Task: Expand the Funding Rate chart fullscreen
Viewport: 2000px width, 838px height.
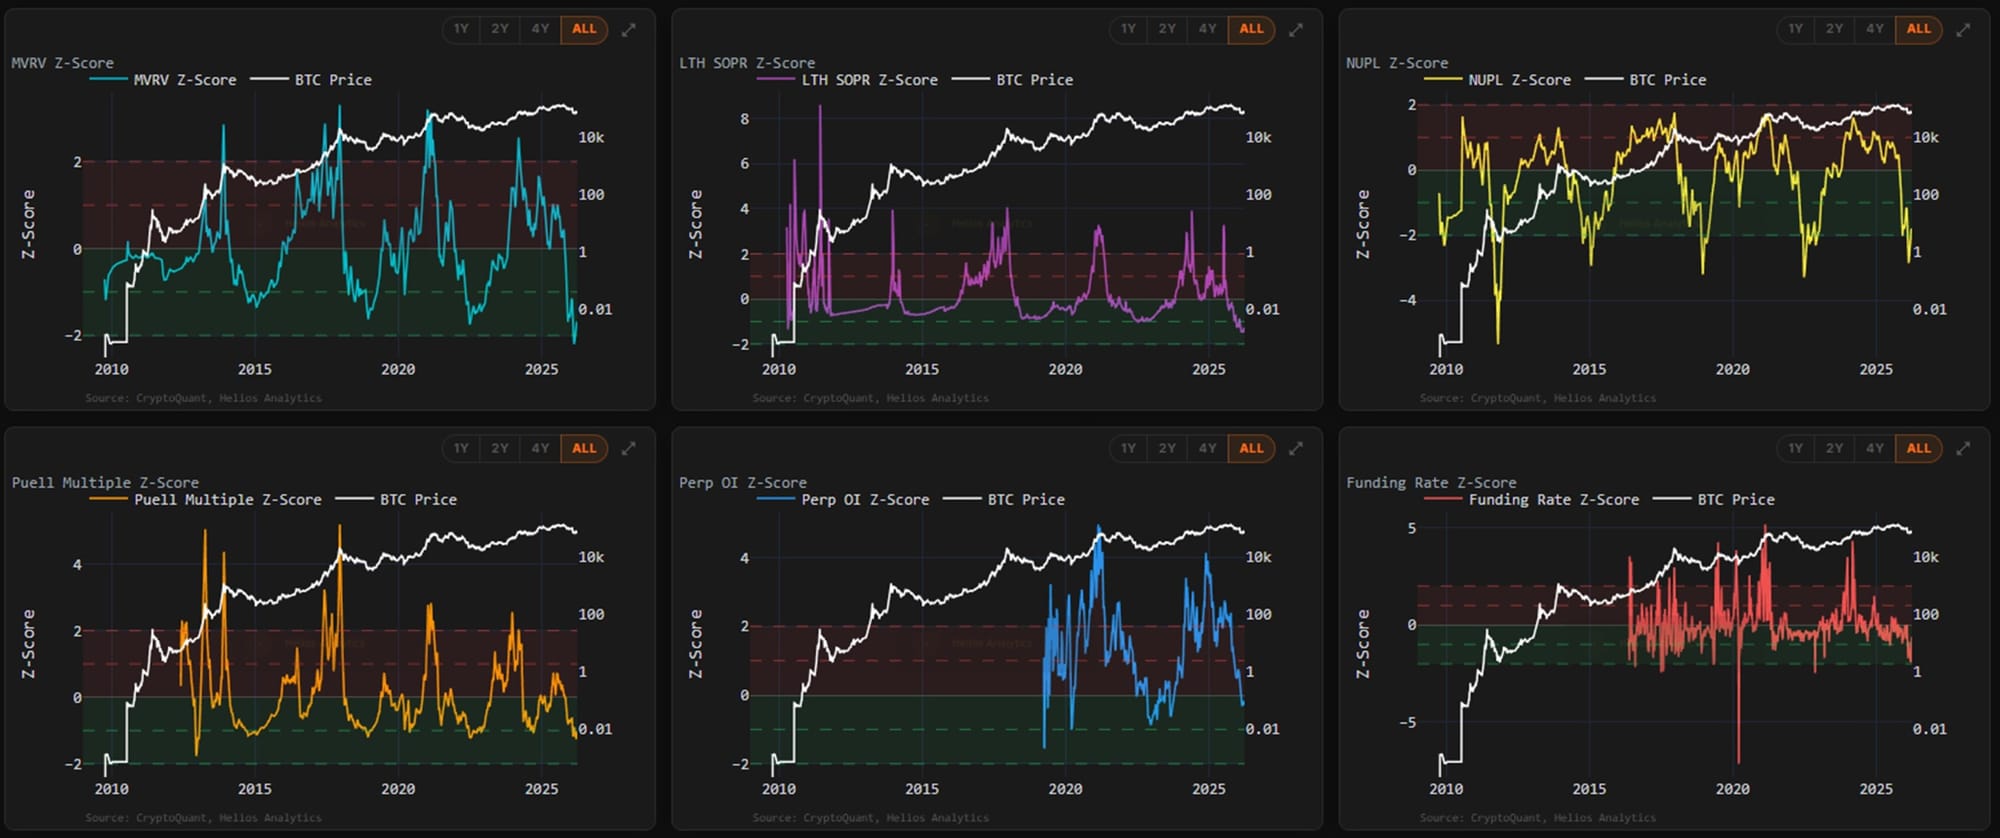Action: [x=1962, y=449]
